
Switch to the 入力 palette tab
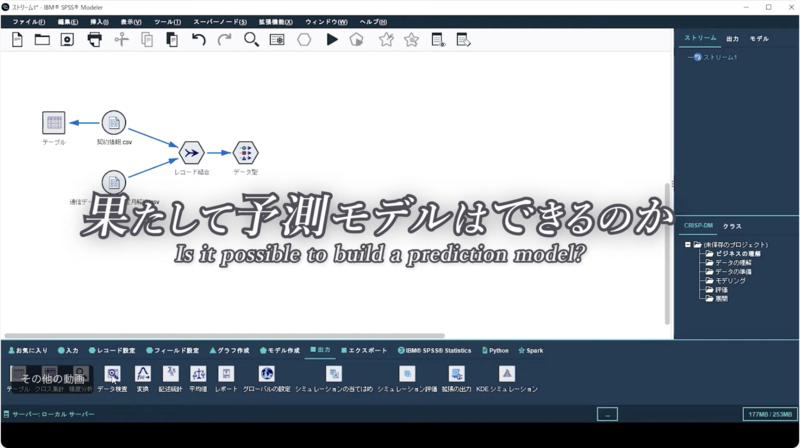[x=68, y=351]
